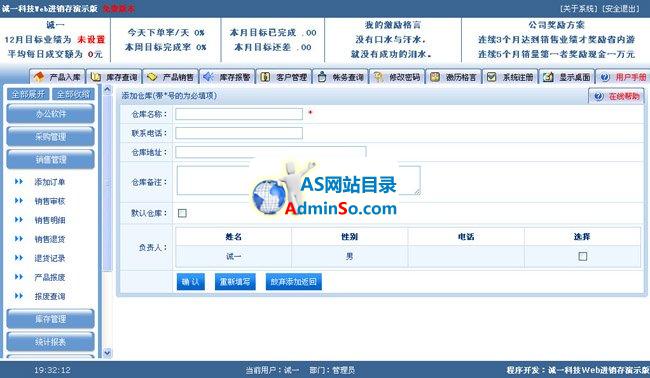Click the 帐务查询 tab icon
Viewport: 650px width, 378px height.
(x=322, y=77)
